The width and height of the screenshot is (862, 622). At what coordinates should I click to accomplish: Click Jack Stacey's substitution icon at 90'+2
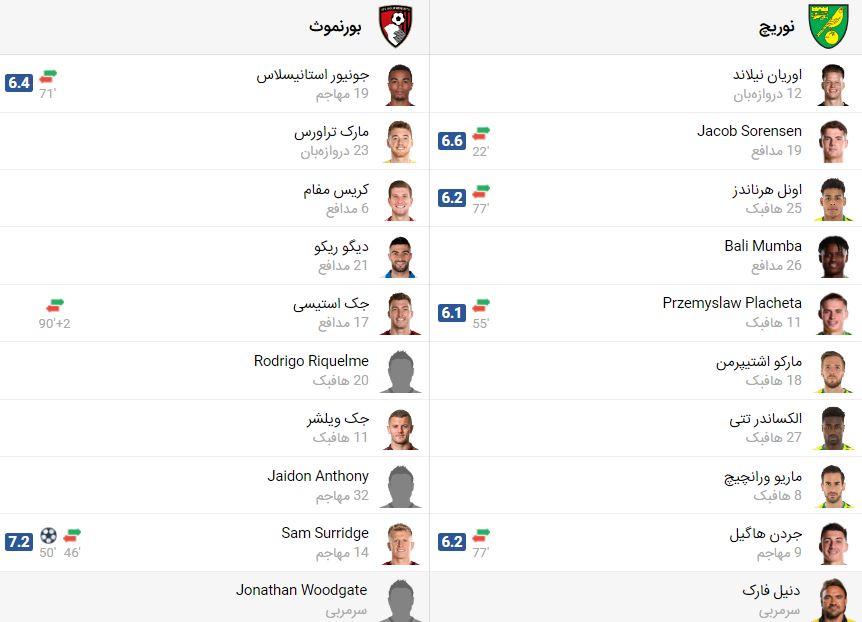55,305
